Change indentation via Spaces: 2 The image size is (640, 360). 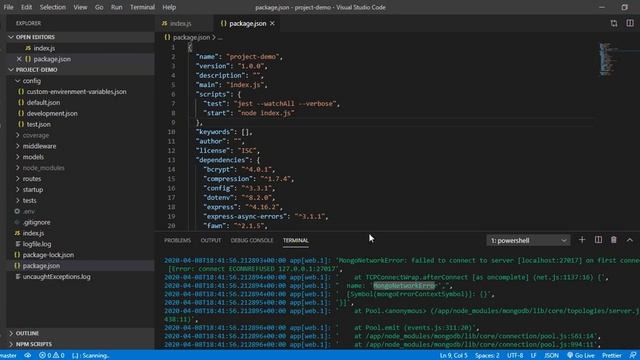tap(487, 356)
